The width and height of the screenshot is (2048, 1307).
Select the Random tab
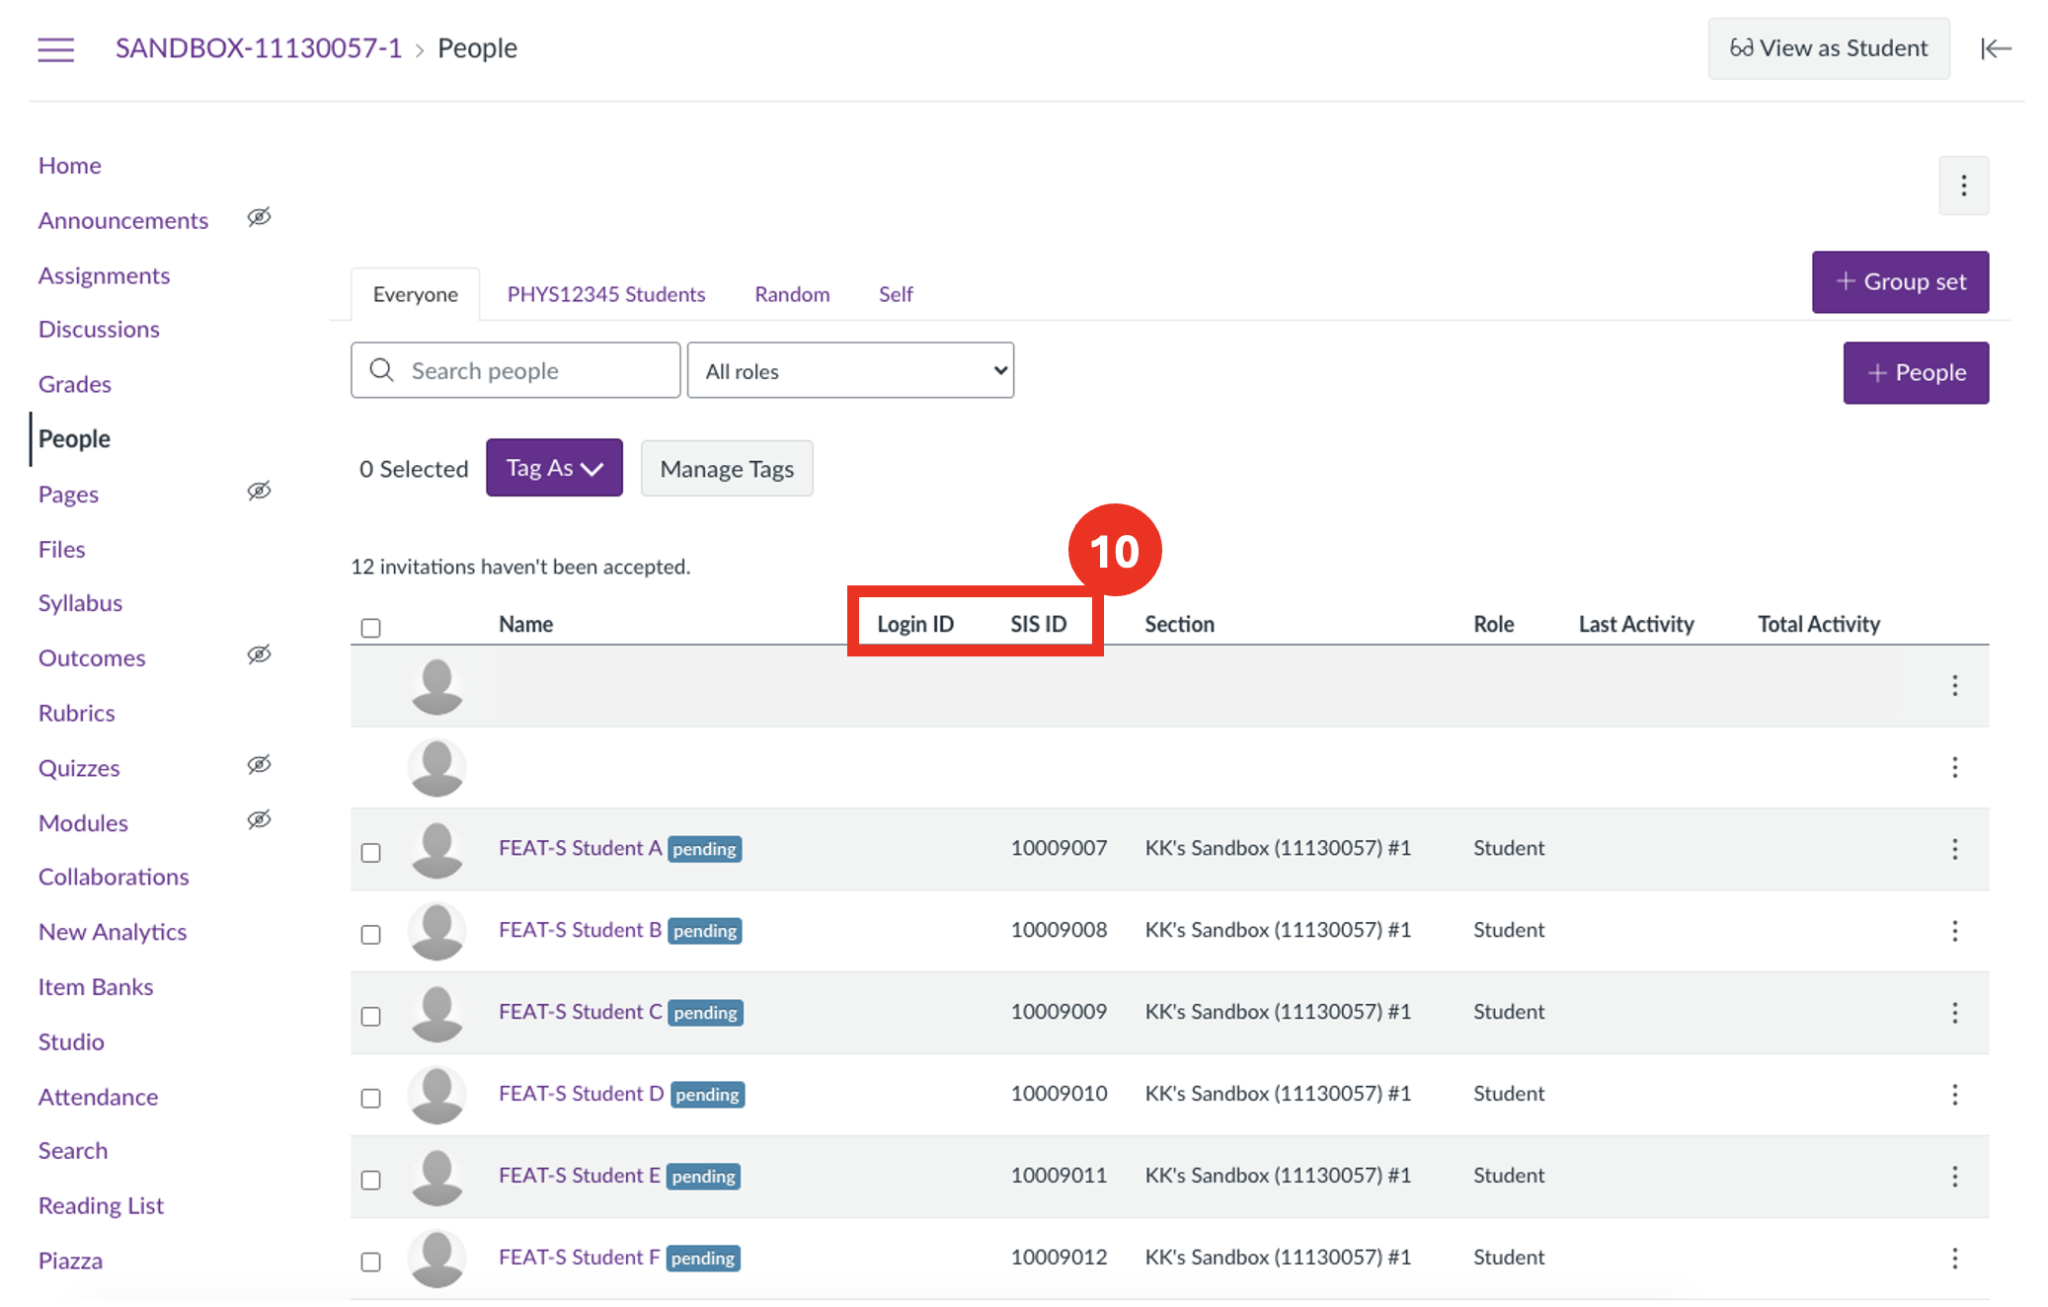click(791, 293)
